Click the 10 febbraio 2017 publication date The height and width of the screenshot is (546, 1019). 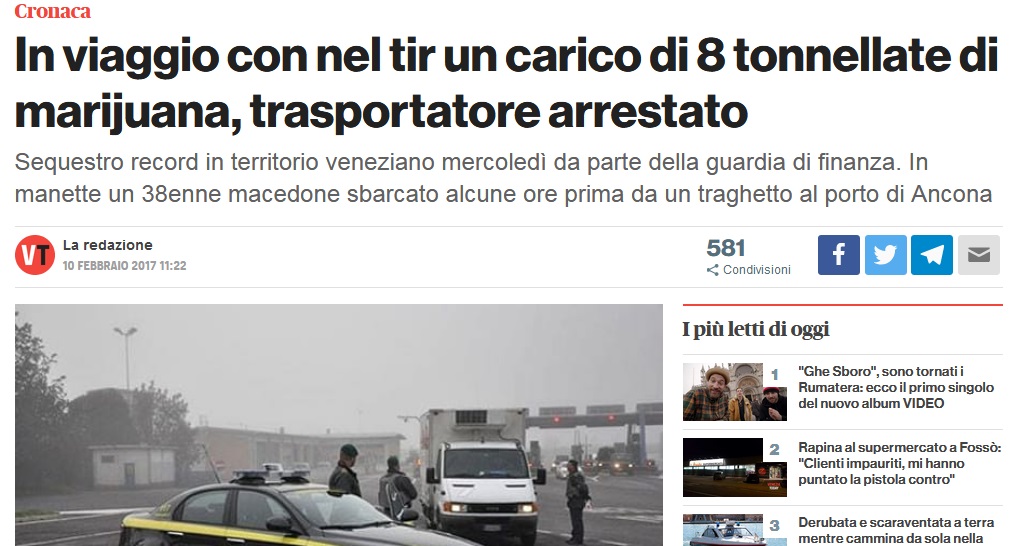(124, 266)
